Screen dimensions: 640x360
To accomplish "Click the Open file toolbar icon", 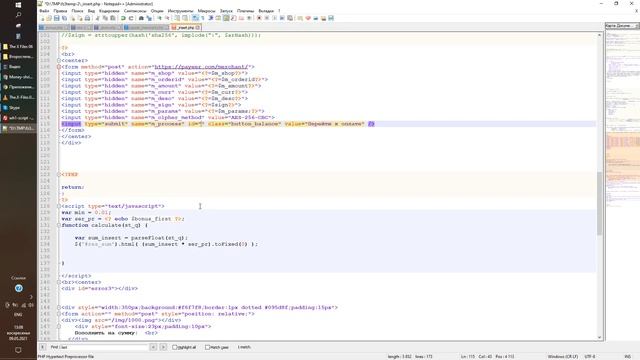I will (x=49, y=18).
